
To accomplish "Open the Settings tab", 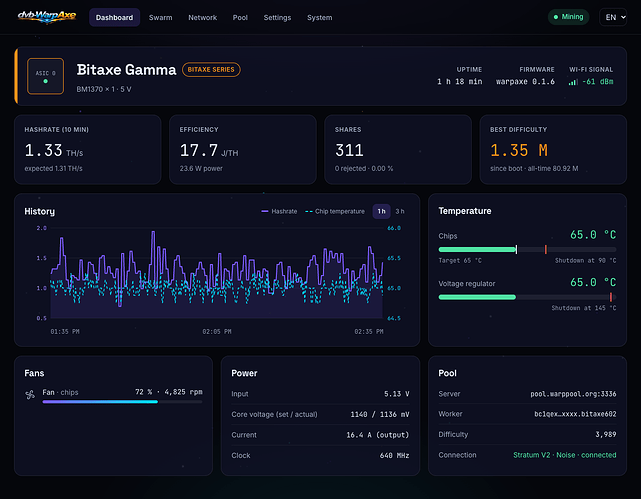I will tap(277, 18).
